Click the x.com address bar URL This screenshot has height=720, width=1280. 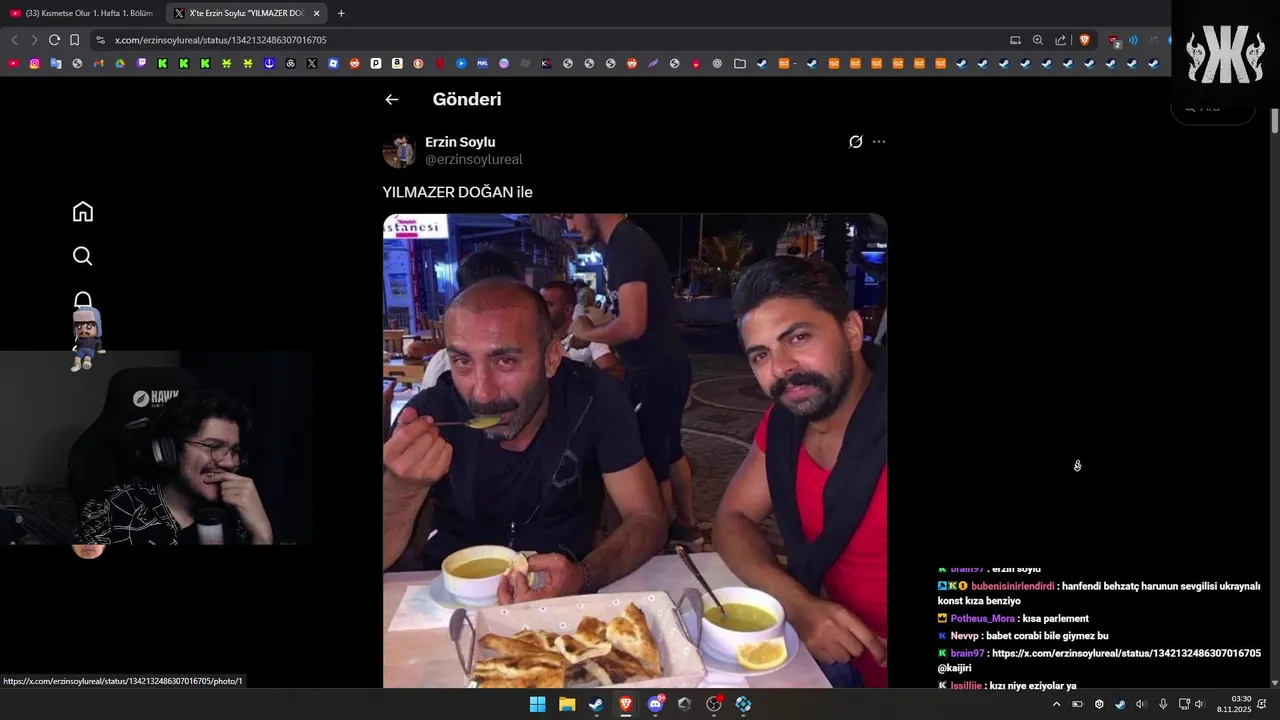click(x=221, y=40)
